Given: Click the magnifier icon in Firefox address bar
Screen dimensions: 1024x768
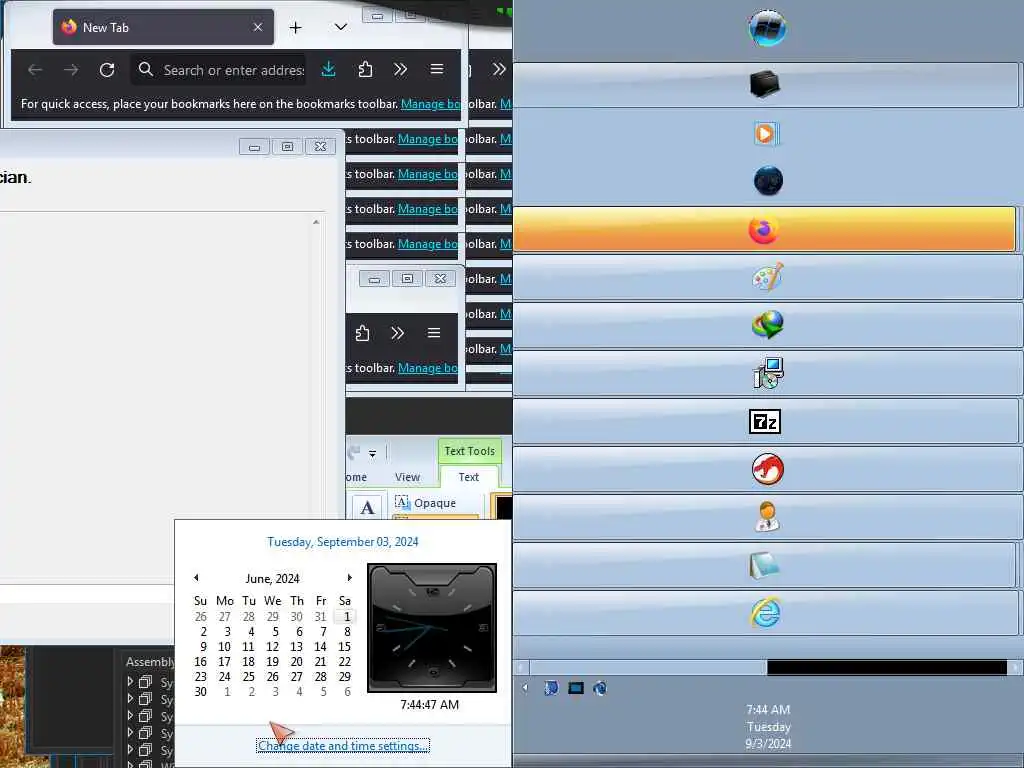Looking at the screenshot, I should click(x=146, y=69).
